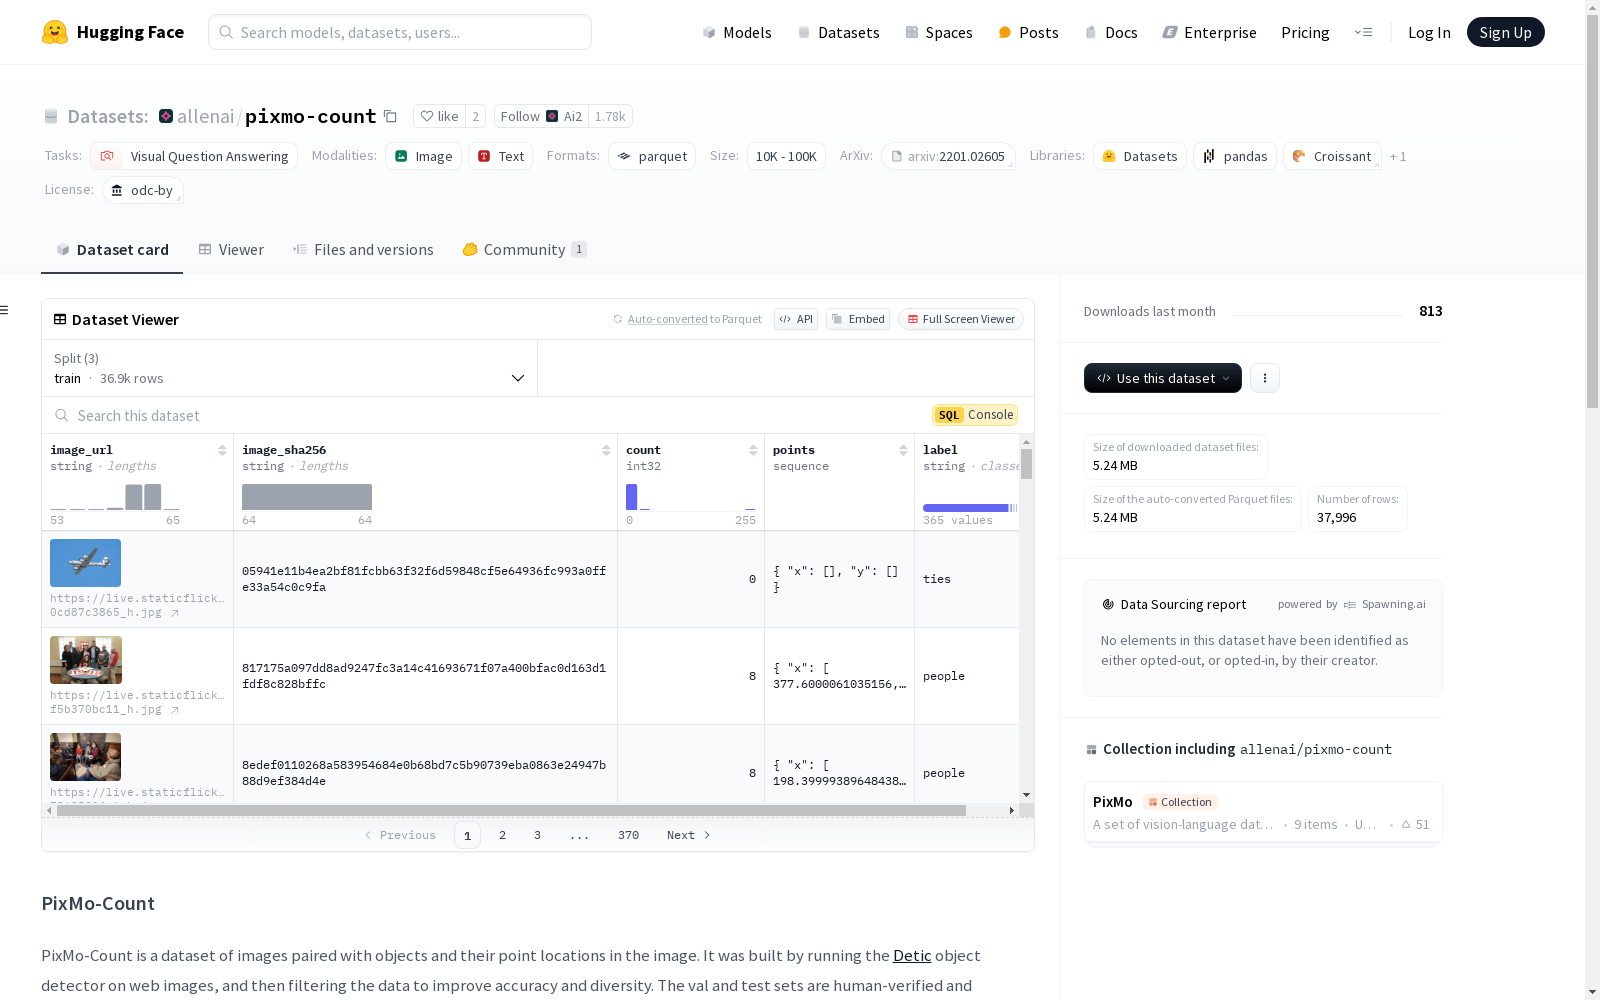The image size is (1600, 1000).
Task: Click the Sign Up button
Action: tap(1506, 32)
